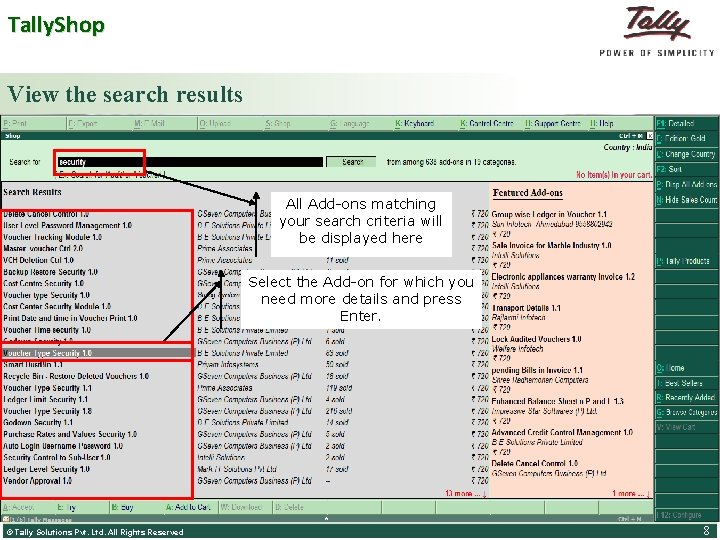This screenshot has width=720, height=540.
Task: Select Voucher Tracking Module 1.0 add-on
Action: click(x=52, y=237)
